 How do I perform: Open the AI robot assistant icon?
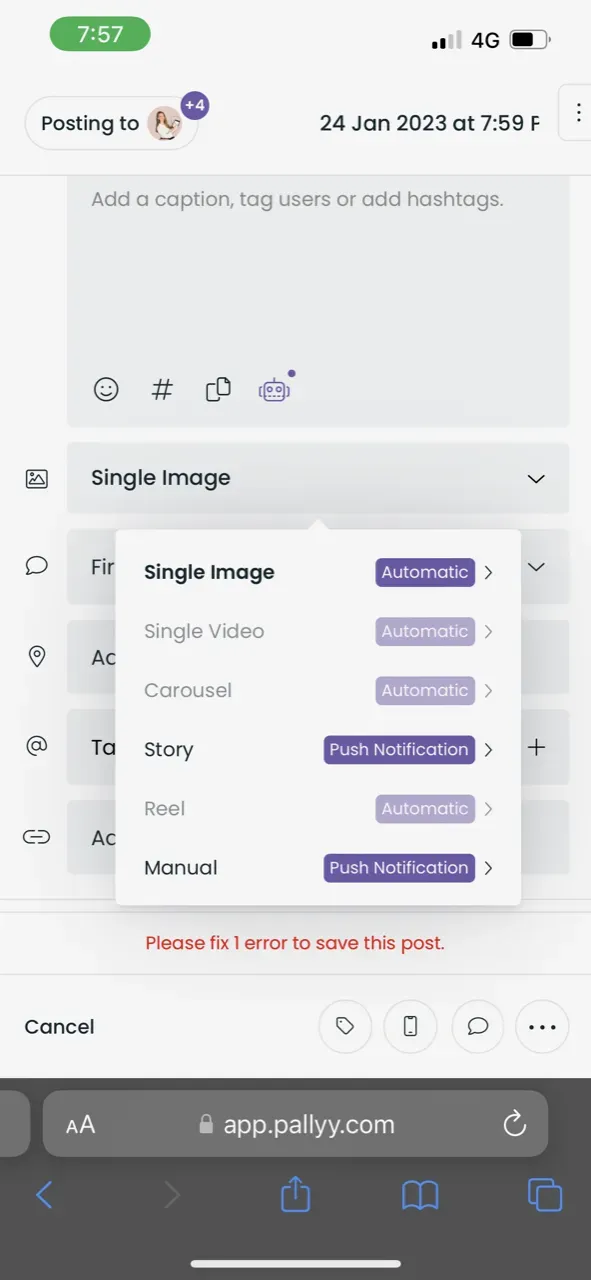tap(275, 389)
